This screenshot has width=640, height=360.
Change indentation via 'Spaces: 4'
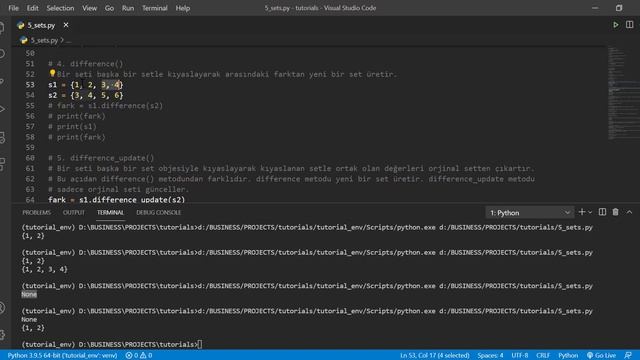point(490,356)
